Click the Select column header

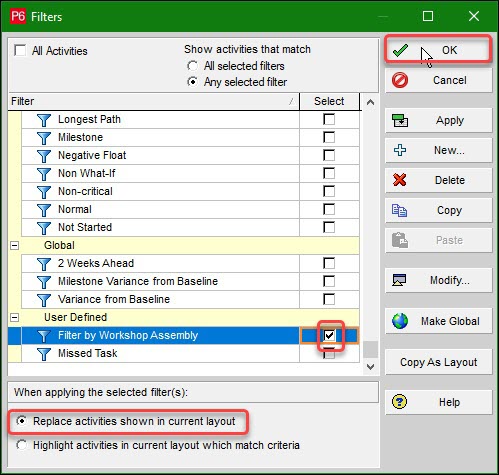(329, 101)
